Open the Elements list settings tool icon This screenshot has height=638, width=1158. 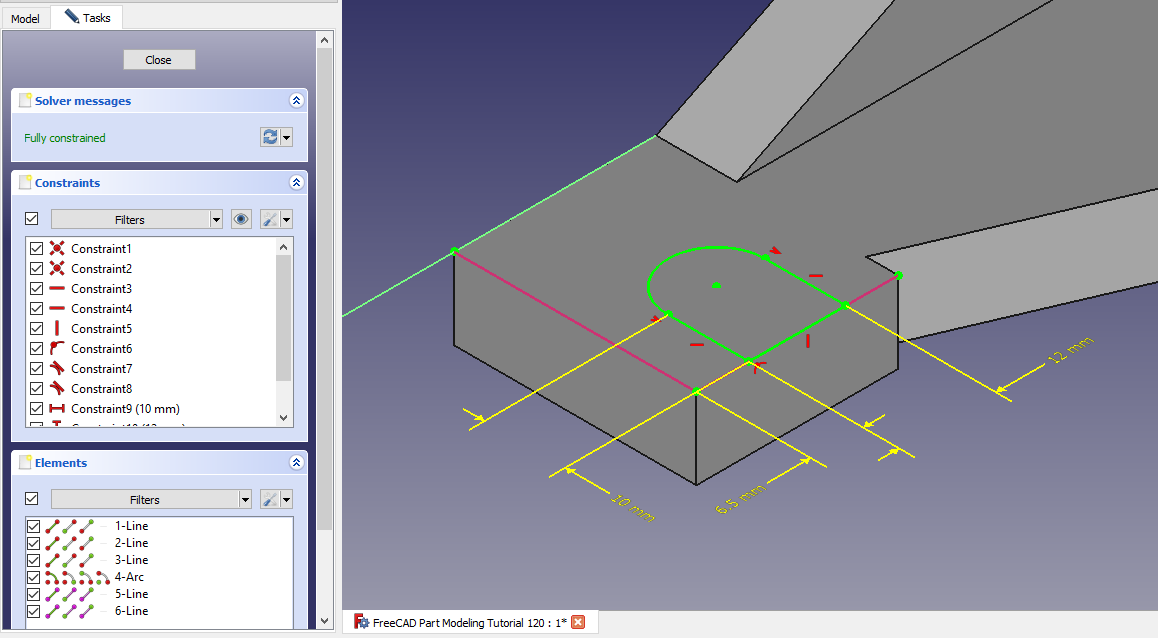click(269, 499)
